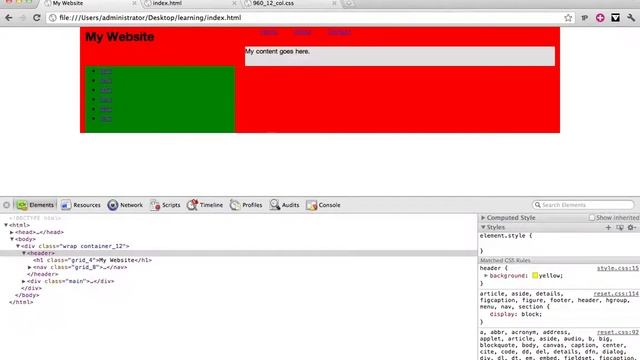Viewport: 640px width, 360px height.
Task: Open the Scripts panel in DevTools
Action: [165, 205]
